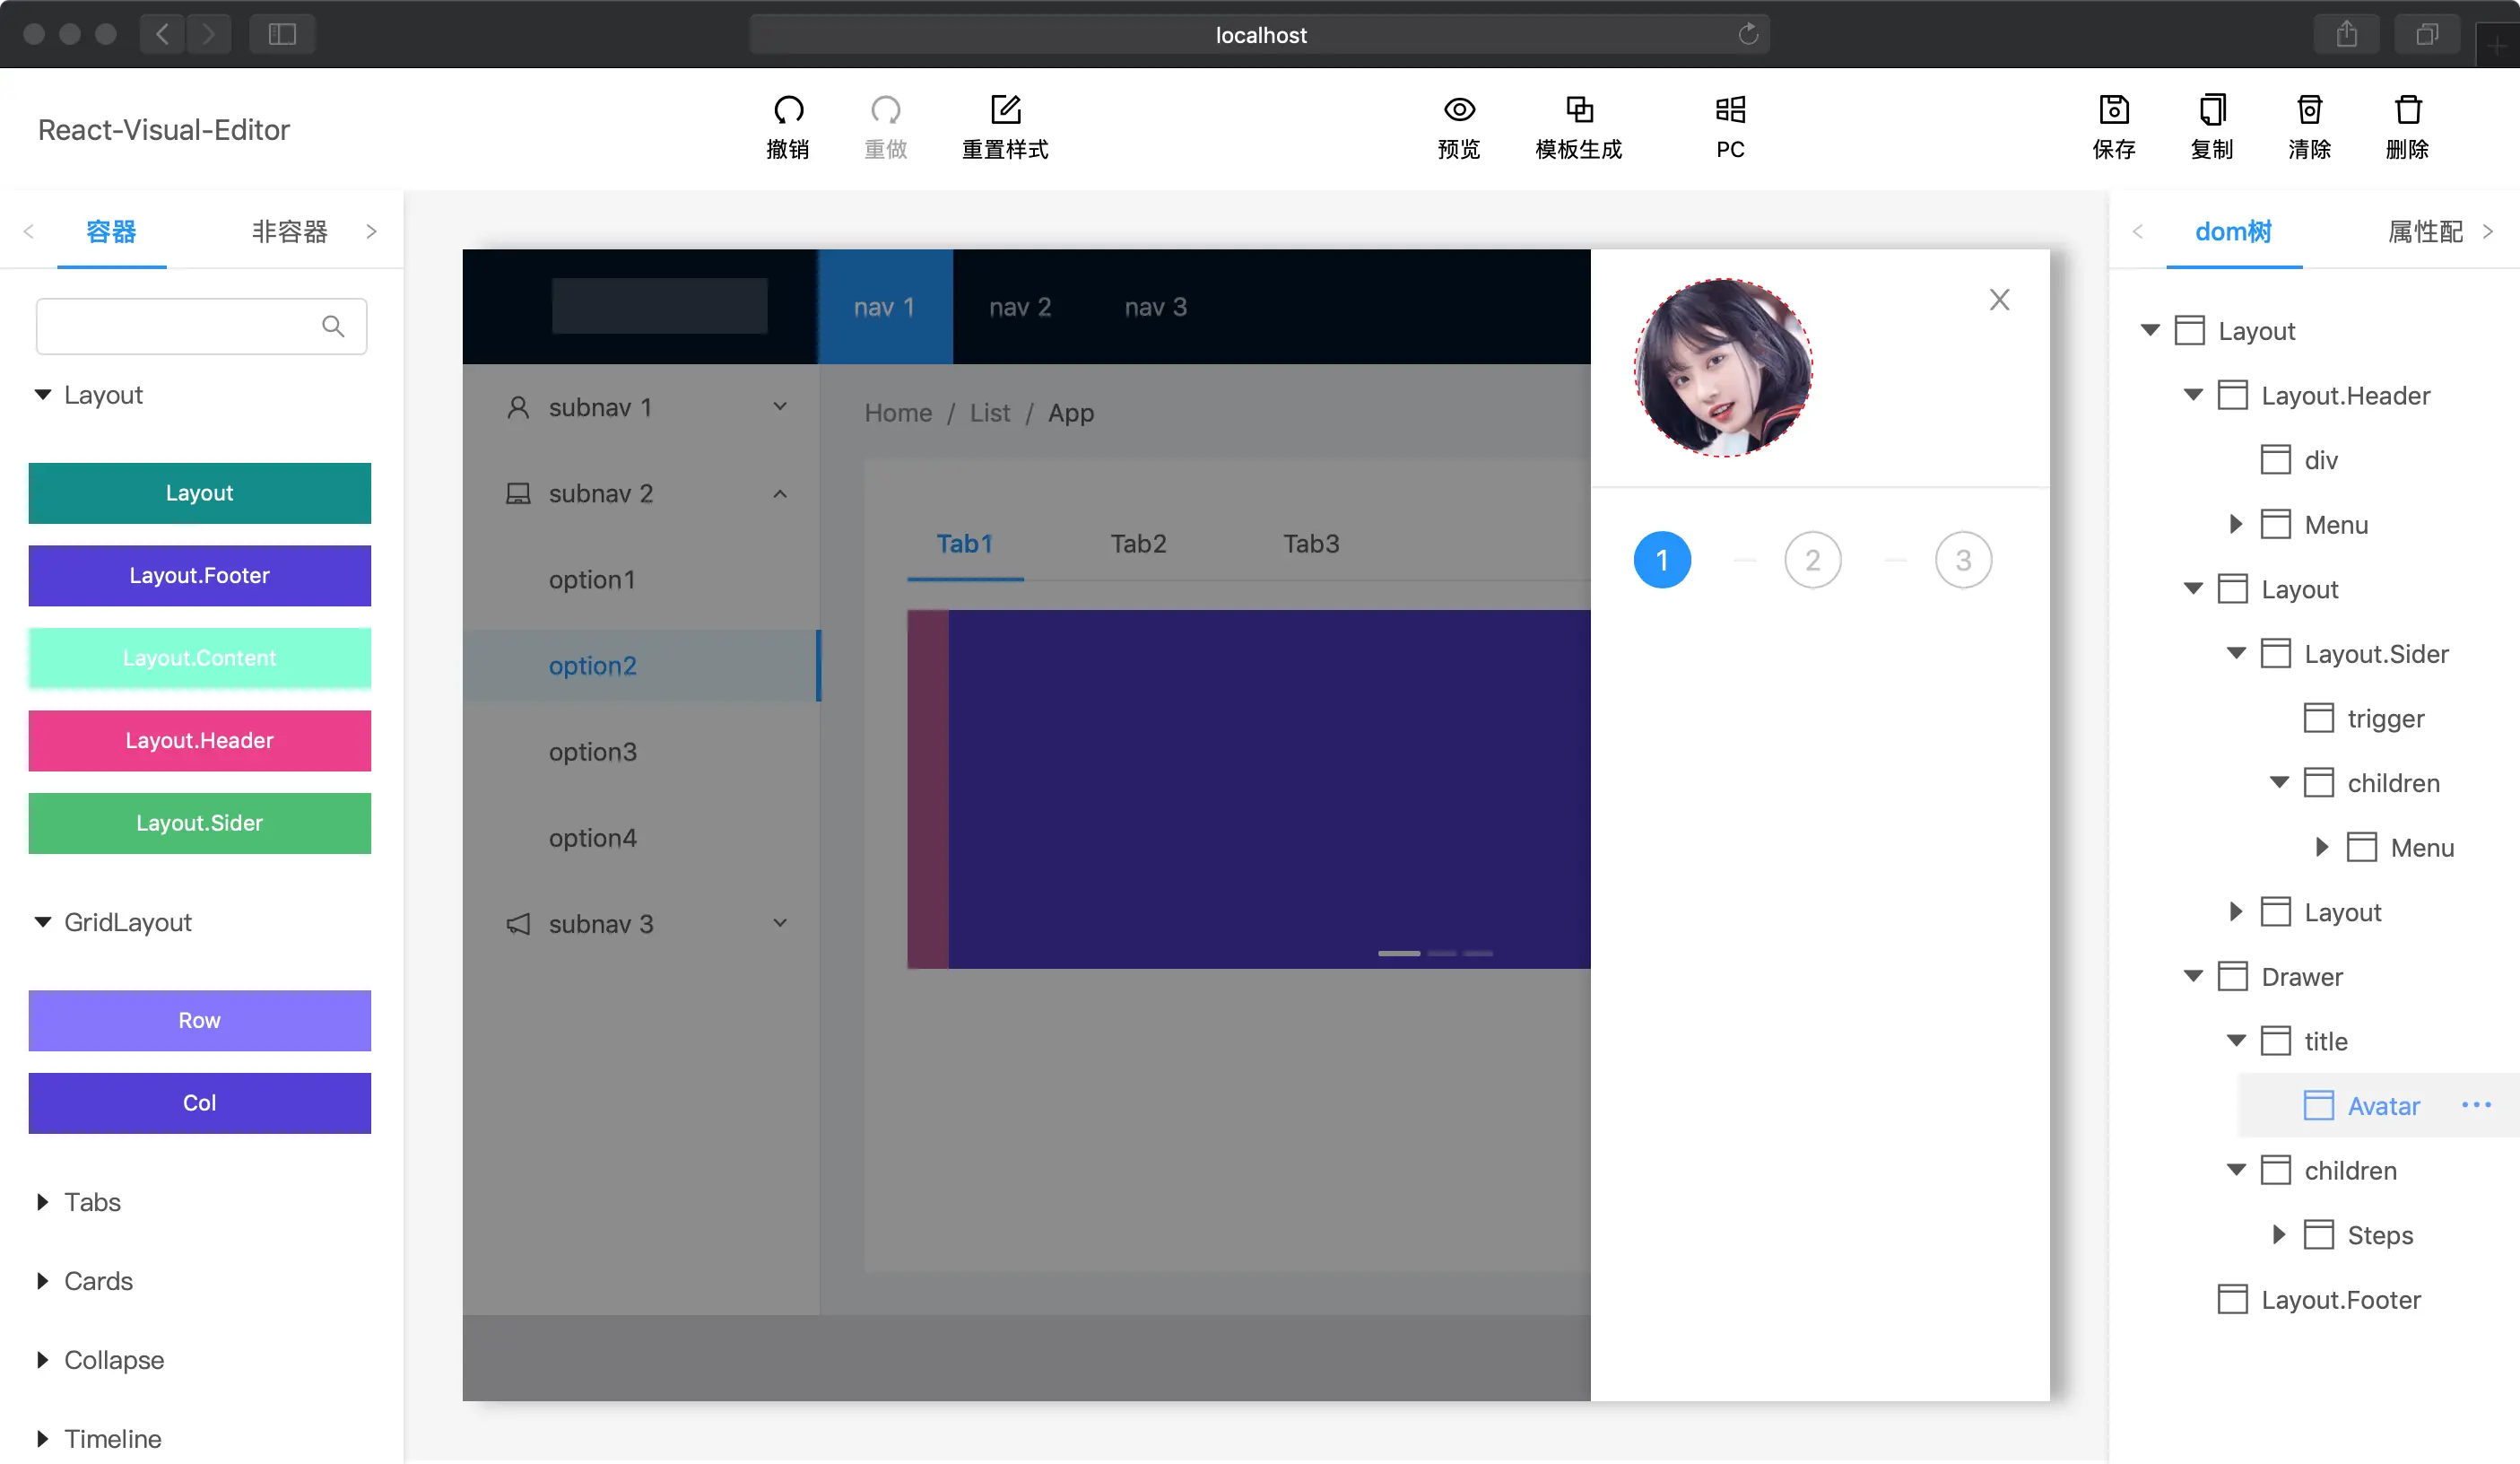Select the PC device mode icon
The height and width of the screenshot is (1464, 2520).
(1729, 109)
